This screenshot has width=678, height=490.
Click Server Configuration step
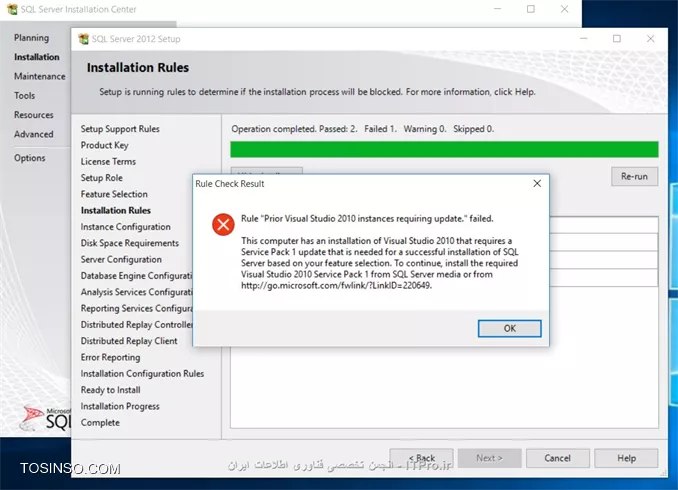tap(121, 259)
